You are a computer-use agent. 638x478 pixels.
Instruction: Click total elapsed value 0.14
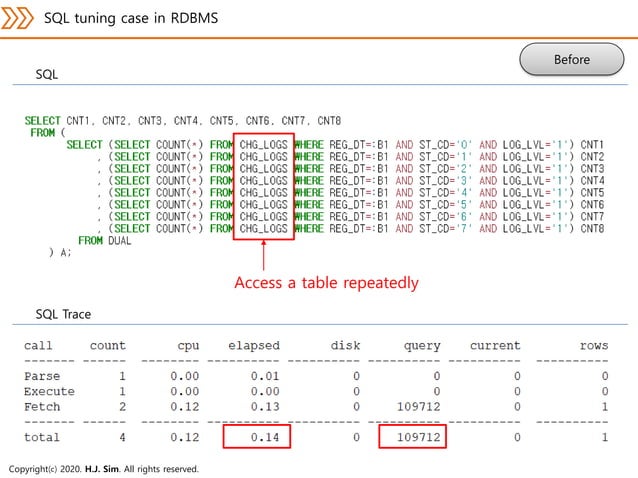pos(265,437)
